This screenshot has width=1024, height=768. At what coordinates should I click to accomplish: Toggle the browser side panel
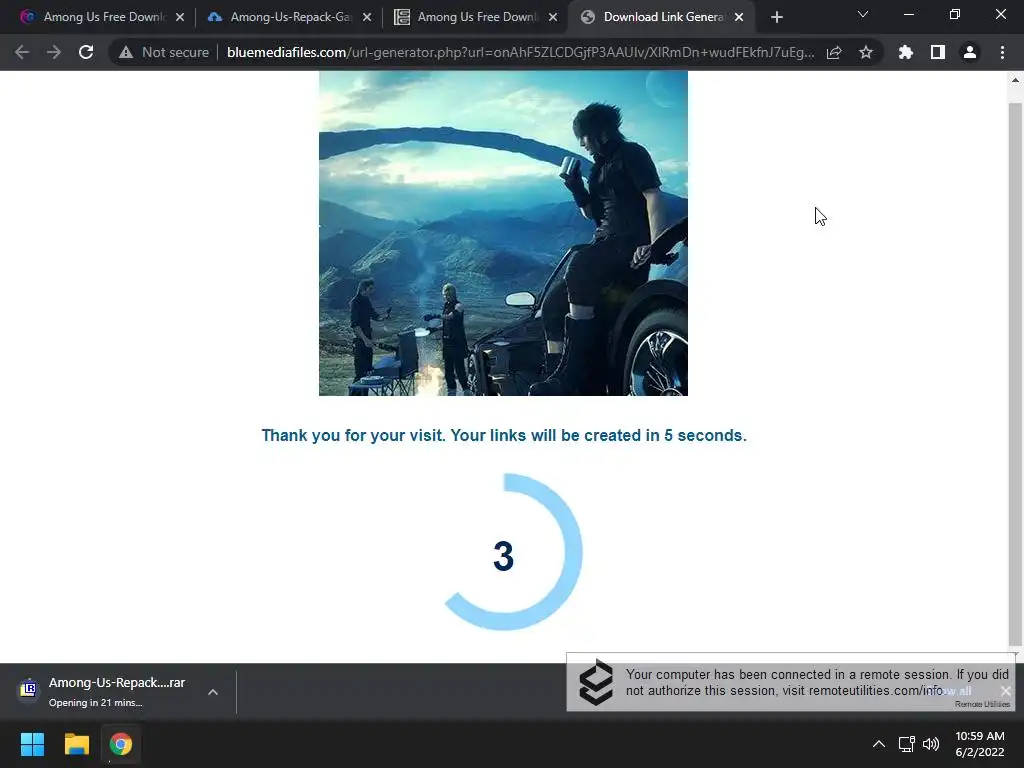point(938,52)
